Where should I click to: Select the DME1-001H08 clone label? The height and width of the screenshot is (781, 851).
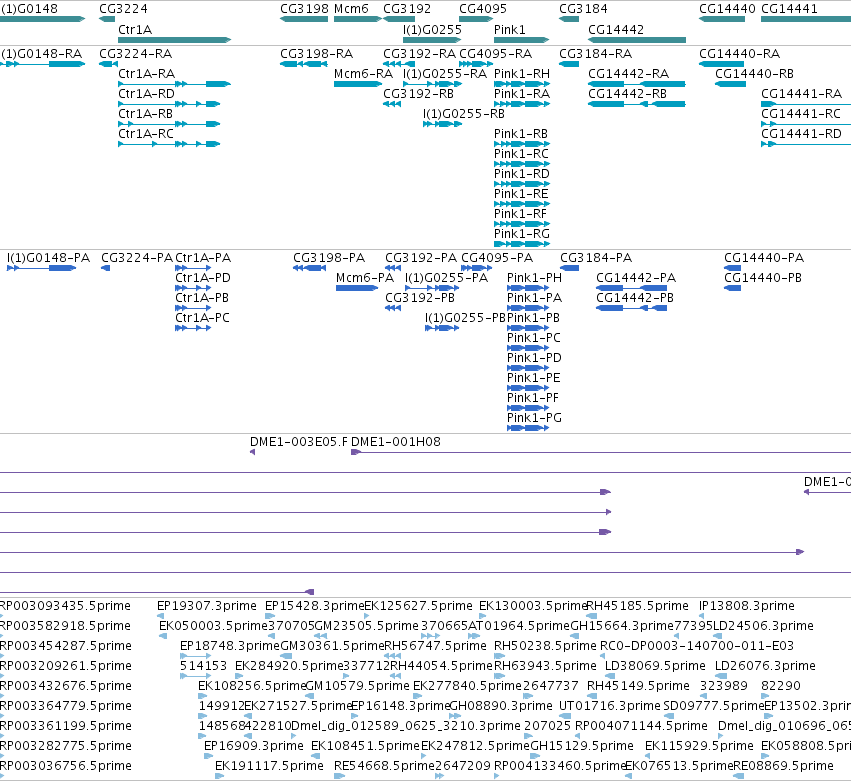(x=396, y=442)
